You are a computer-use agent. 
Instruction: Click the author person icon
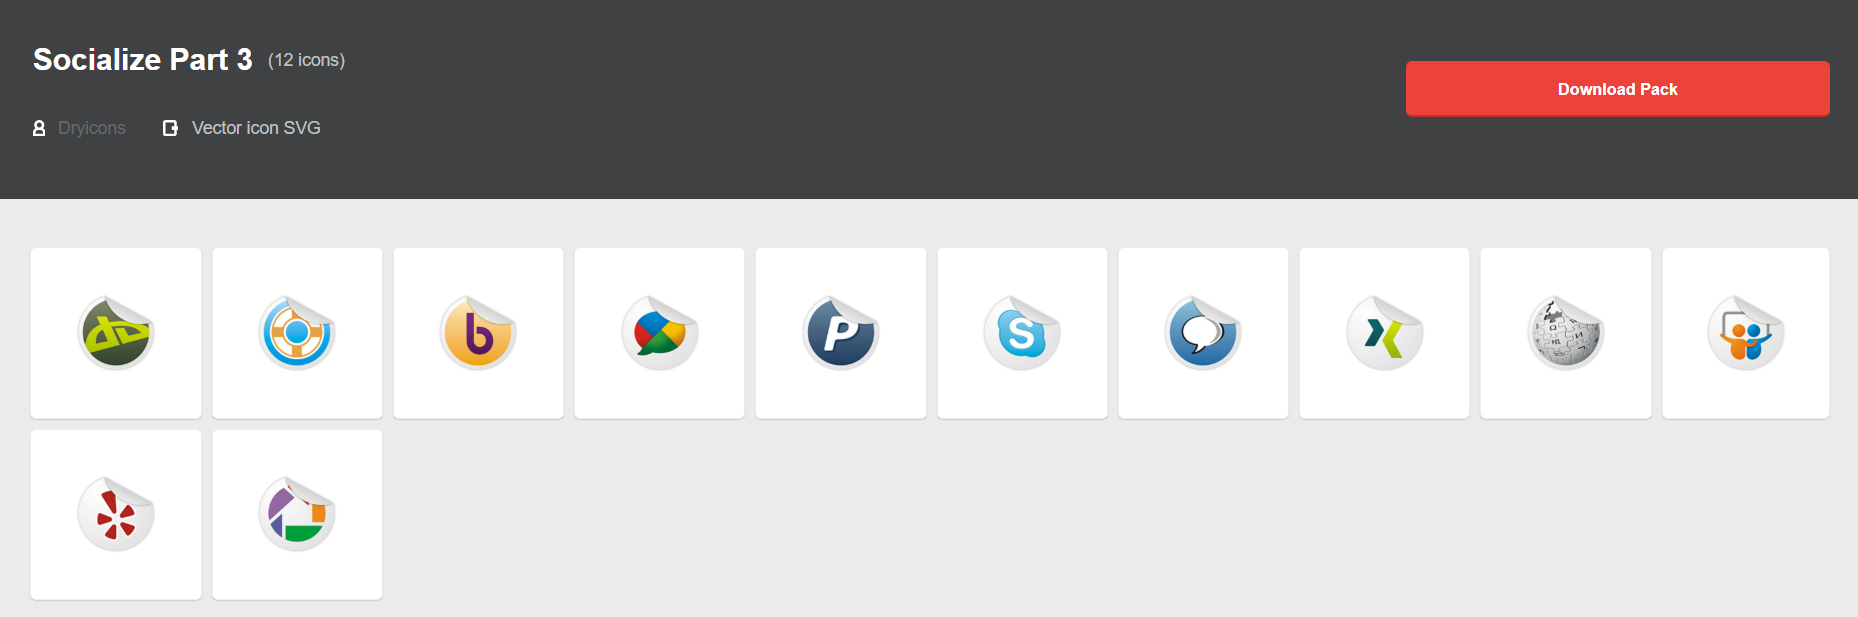click(39, 128)
